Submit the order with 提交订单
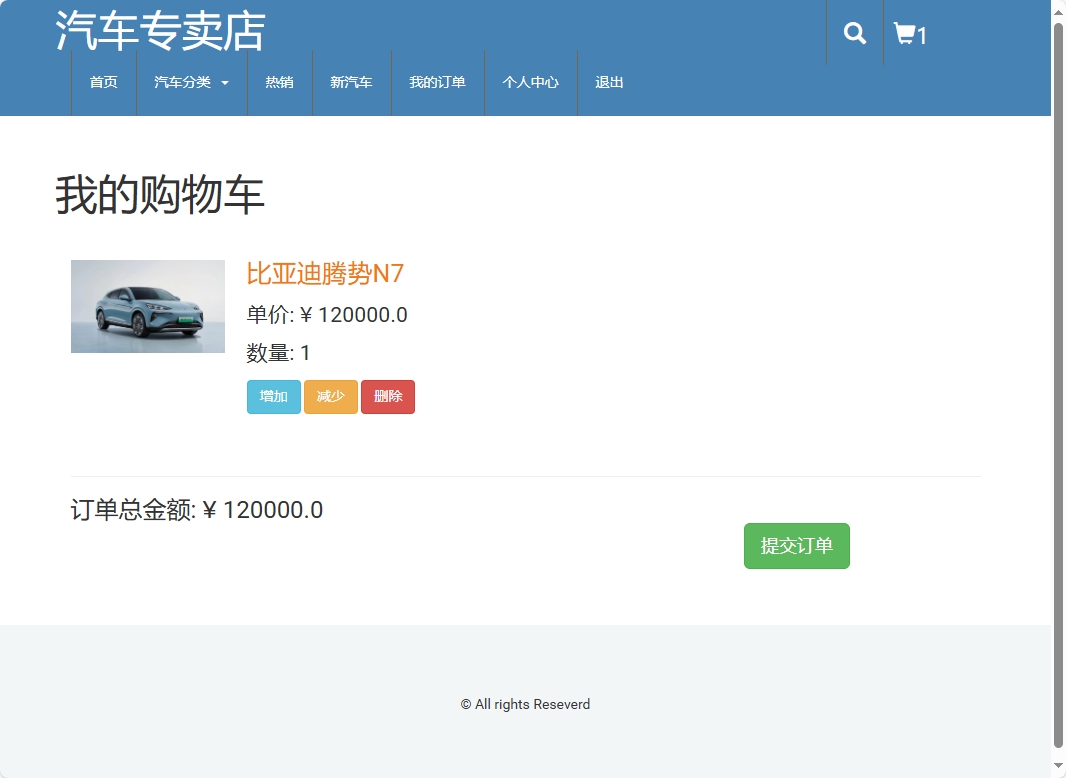 (796, 546)
